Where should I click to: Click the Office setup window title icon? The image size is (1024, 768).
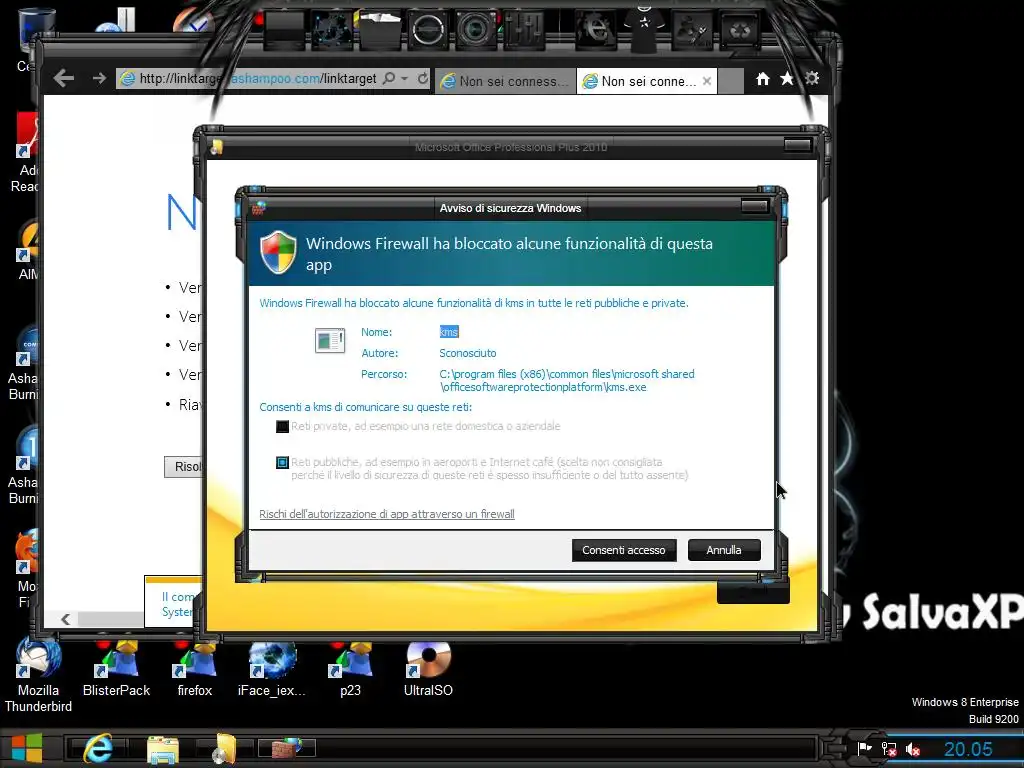[x=216, y=147]
